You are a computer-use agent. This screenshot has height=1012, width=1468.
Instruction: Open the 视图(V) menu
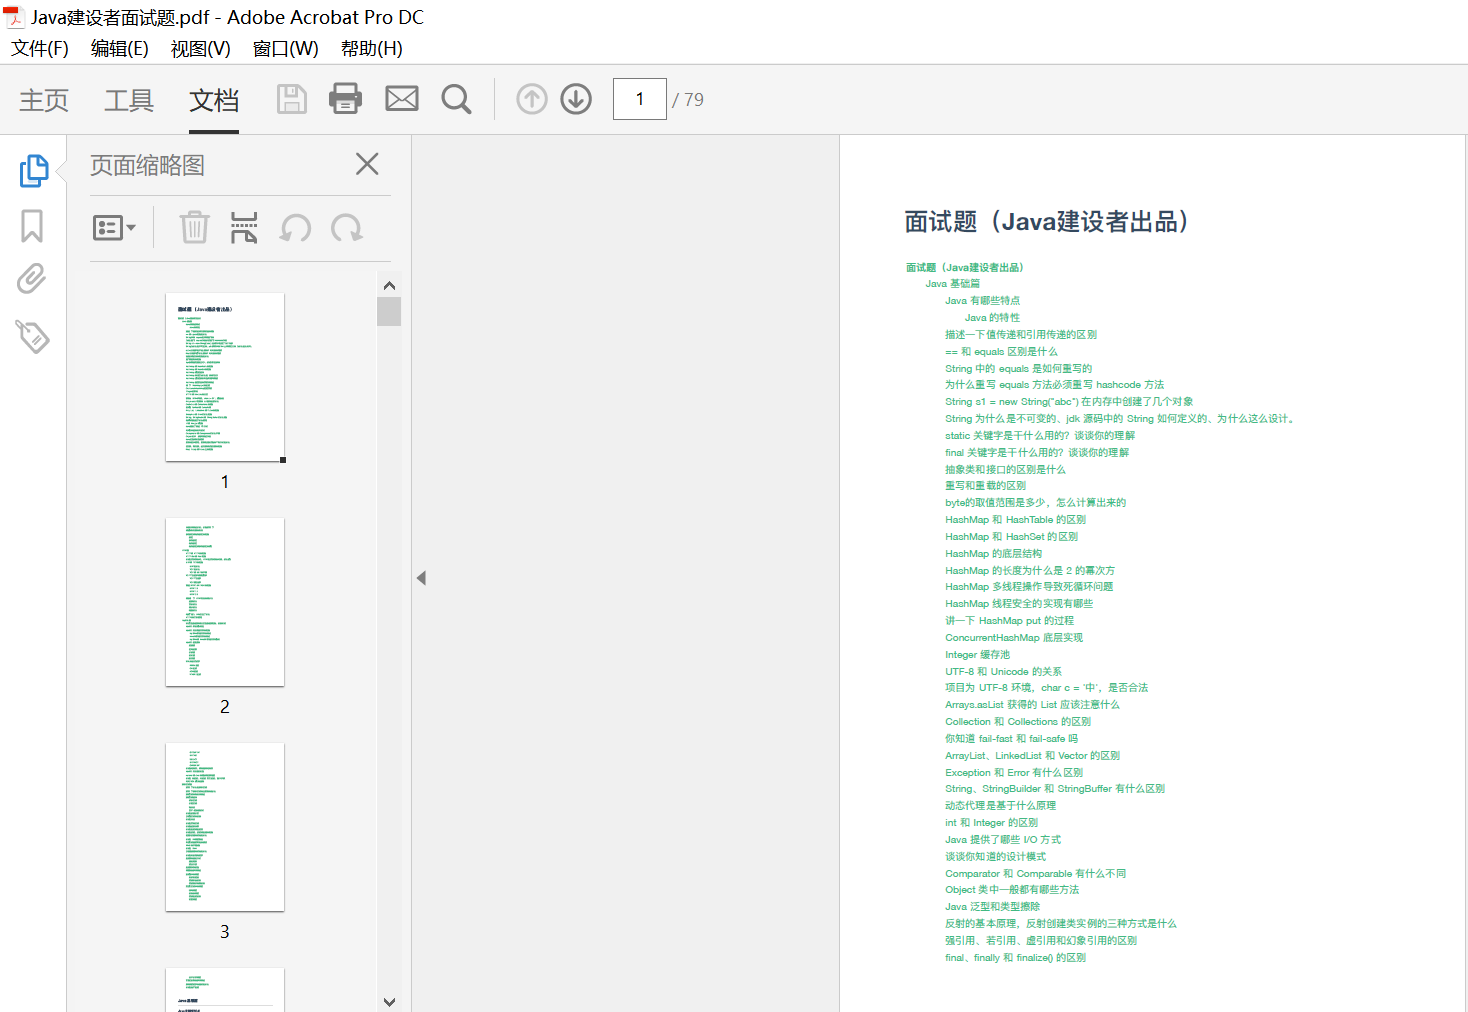[201, 48]
